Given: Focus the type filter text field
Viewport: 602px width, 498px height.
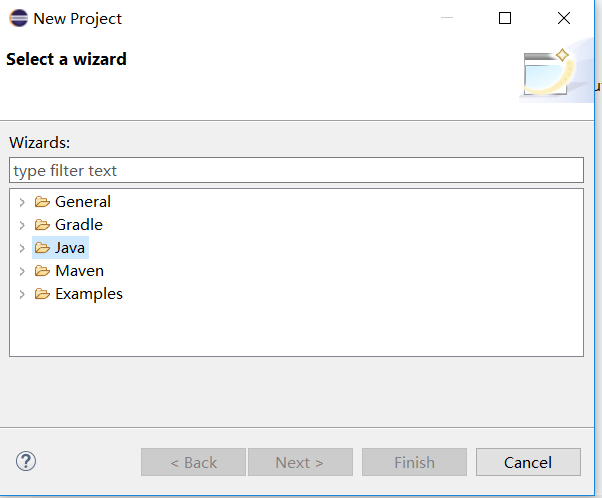Looking at the screenshot, I should (x=296, y=170).
